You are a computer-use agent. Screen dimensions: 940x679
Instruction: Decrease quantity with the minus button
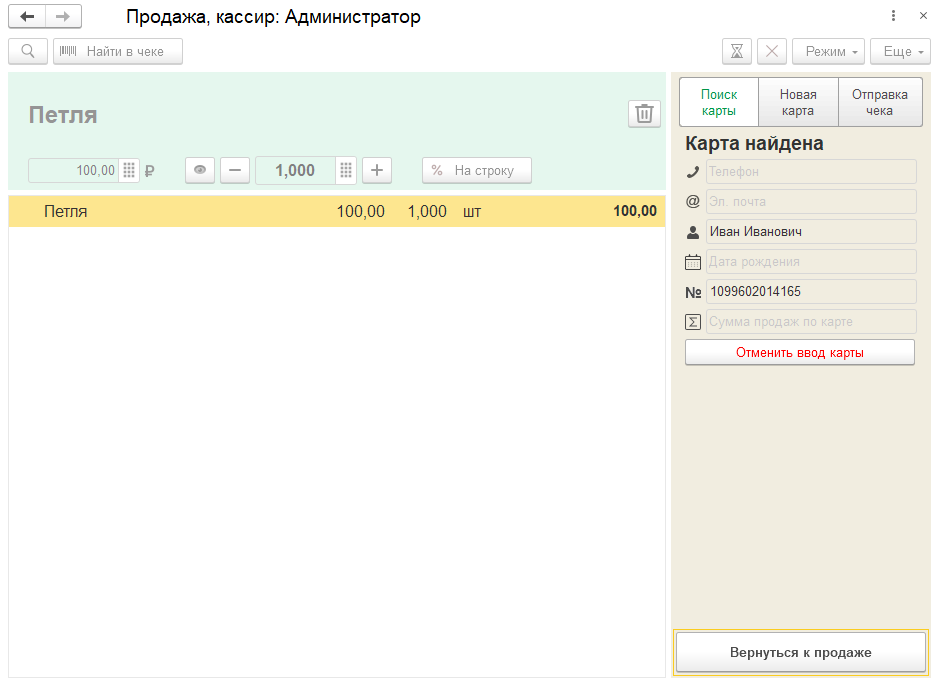(x=235, y=170)
